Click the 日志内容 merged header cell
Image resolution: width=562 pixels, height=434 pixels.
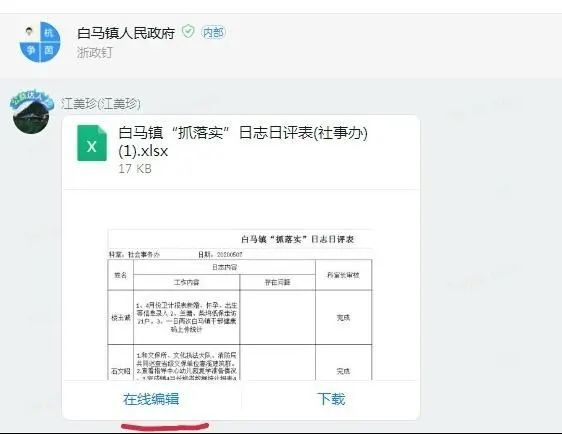coord(224,267)
